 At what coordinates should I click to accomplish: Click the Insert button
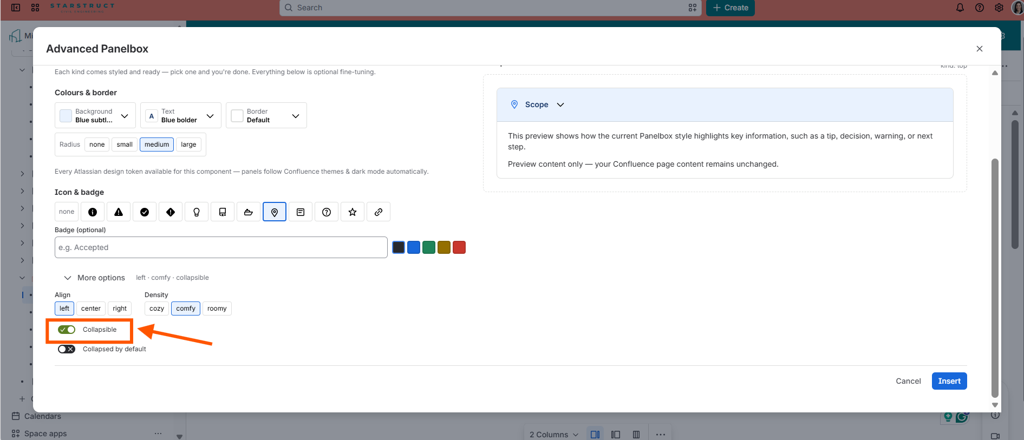click(949, 381)
